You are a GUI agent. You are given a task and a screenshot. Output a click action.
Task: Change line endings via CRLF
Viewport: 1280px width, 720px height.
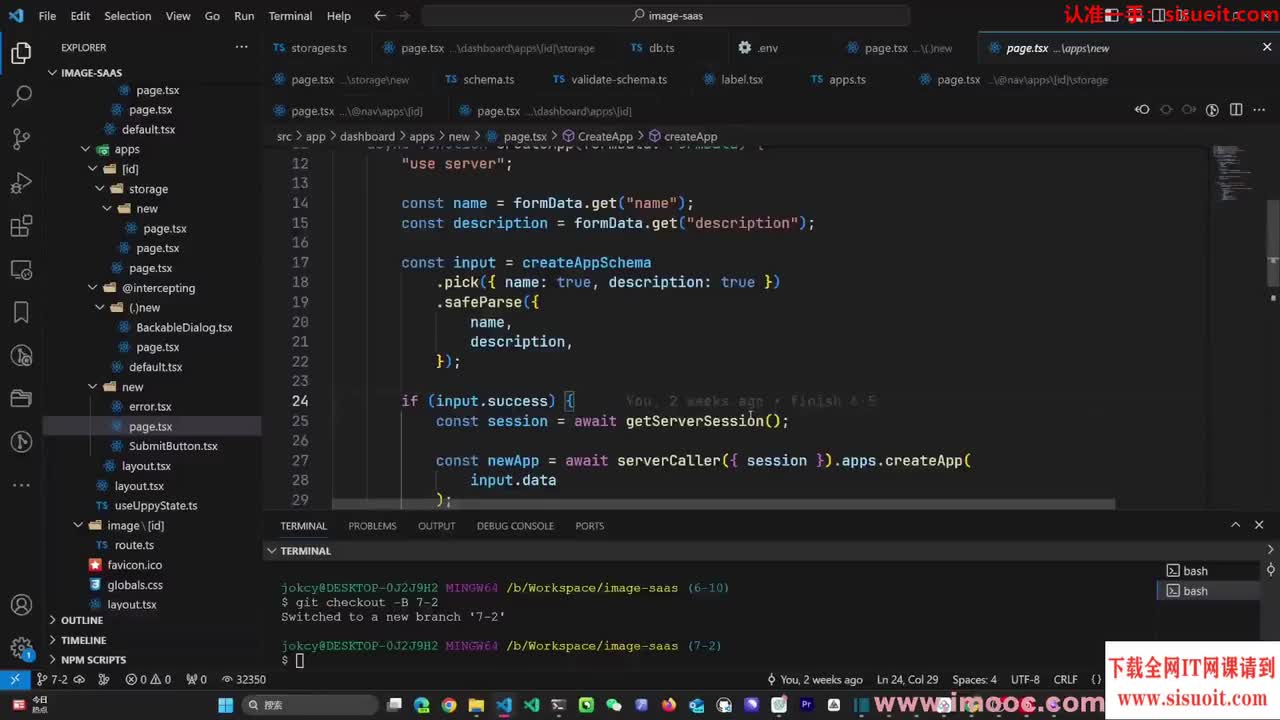click(x=1065, y=679)
